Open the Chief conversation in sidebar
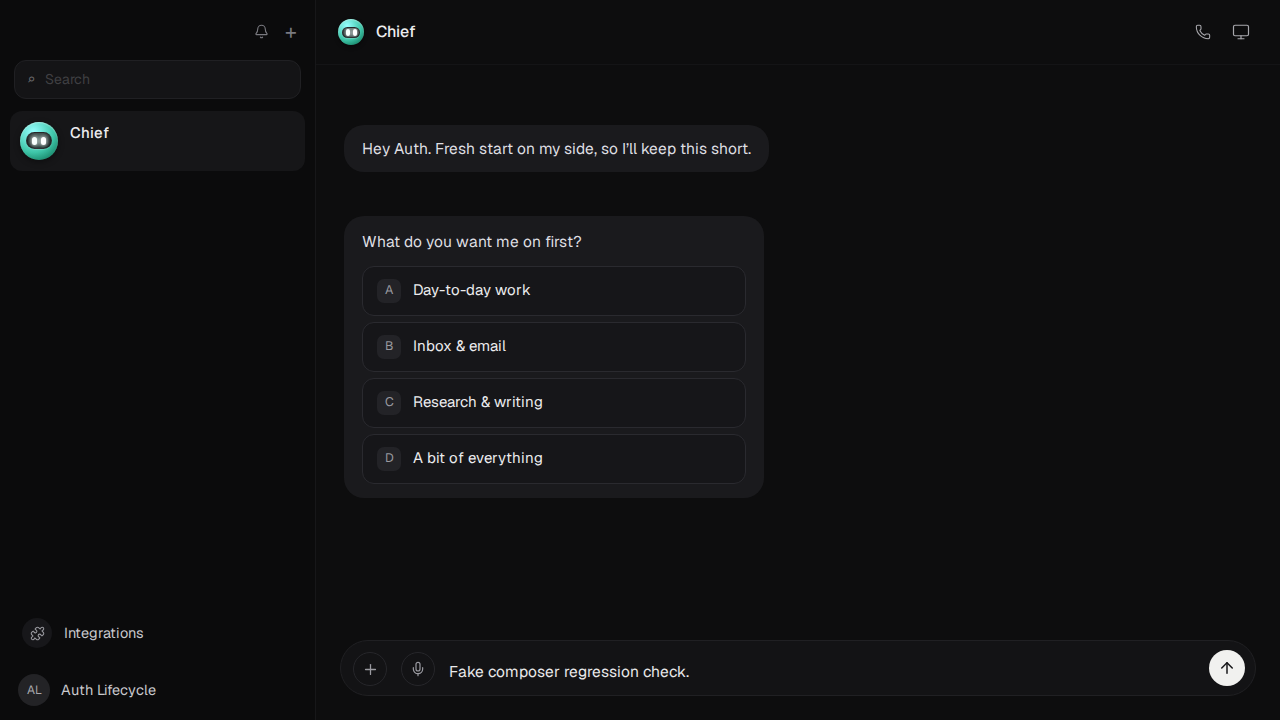 coord(157,141)
